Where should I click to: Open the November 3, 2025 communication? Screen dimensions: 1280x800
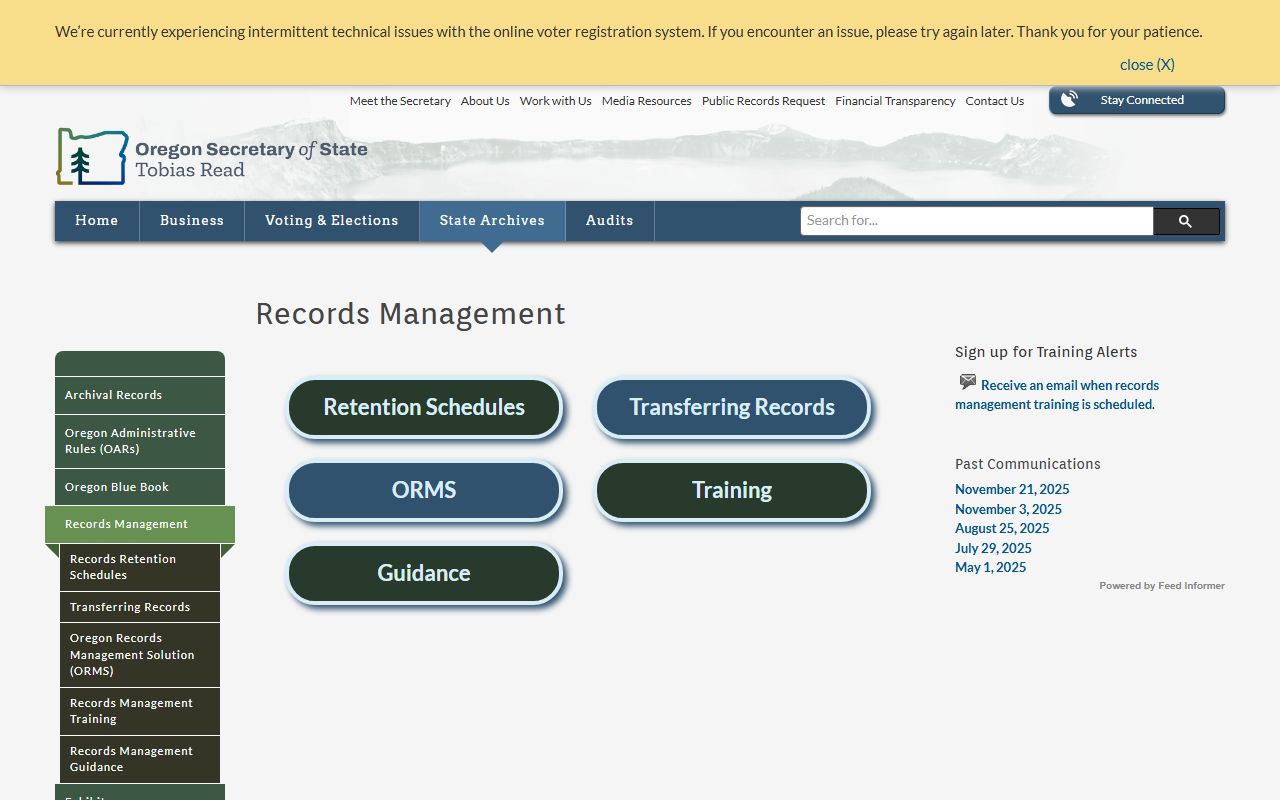click(1008, 509)
